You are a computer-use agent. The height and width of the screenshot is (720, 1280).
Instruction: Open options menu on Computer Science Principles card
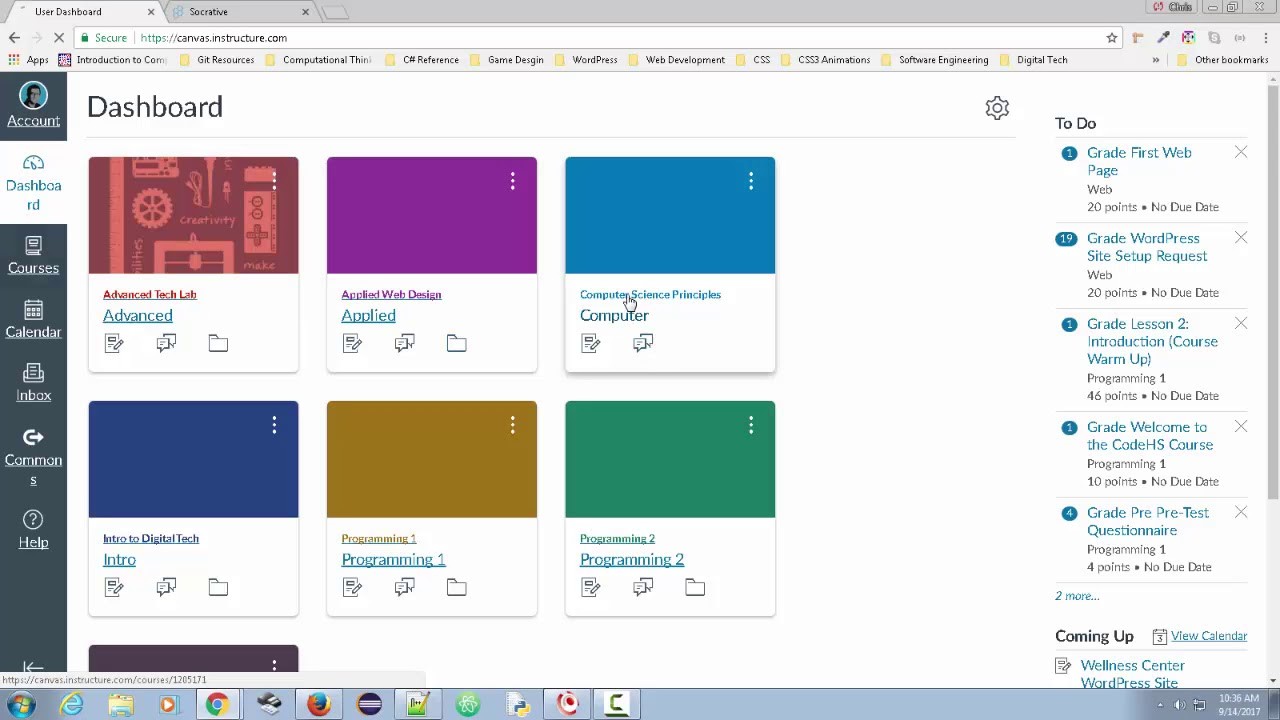[x=751, y=181]
